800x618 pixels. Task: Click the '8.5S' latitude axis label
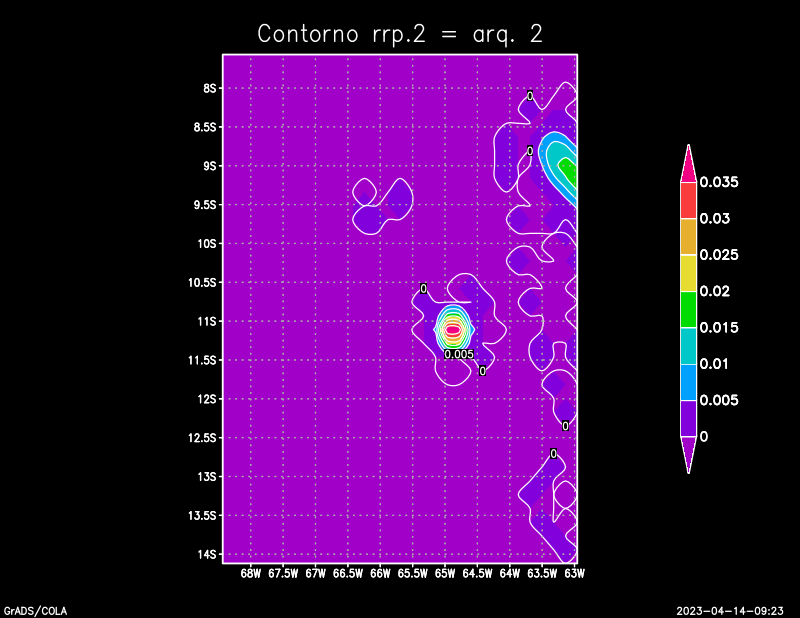(205, 127)
